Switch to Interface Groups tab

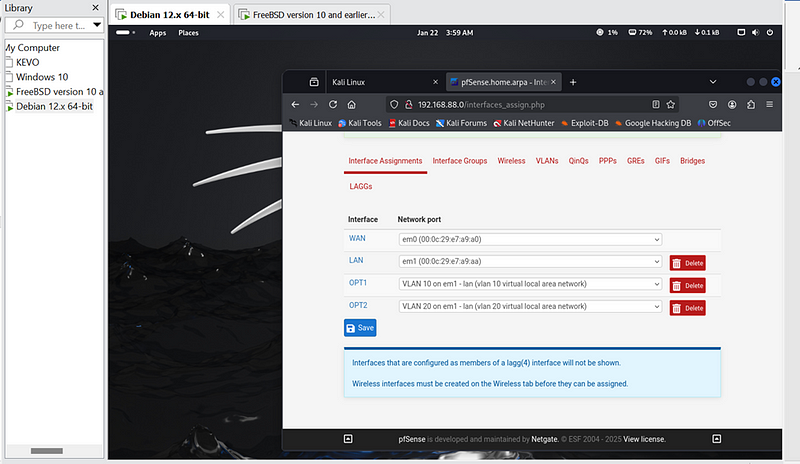460,161
